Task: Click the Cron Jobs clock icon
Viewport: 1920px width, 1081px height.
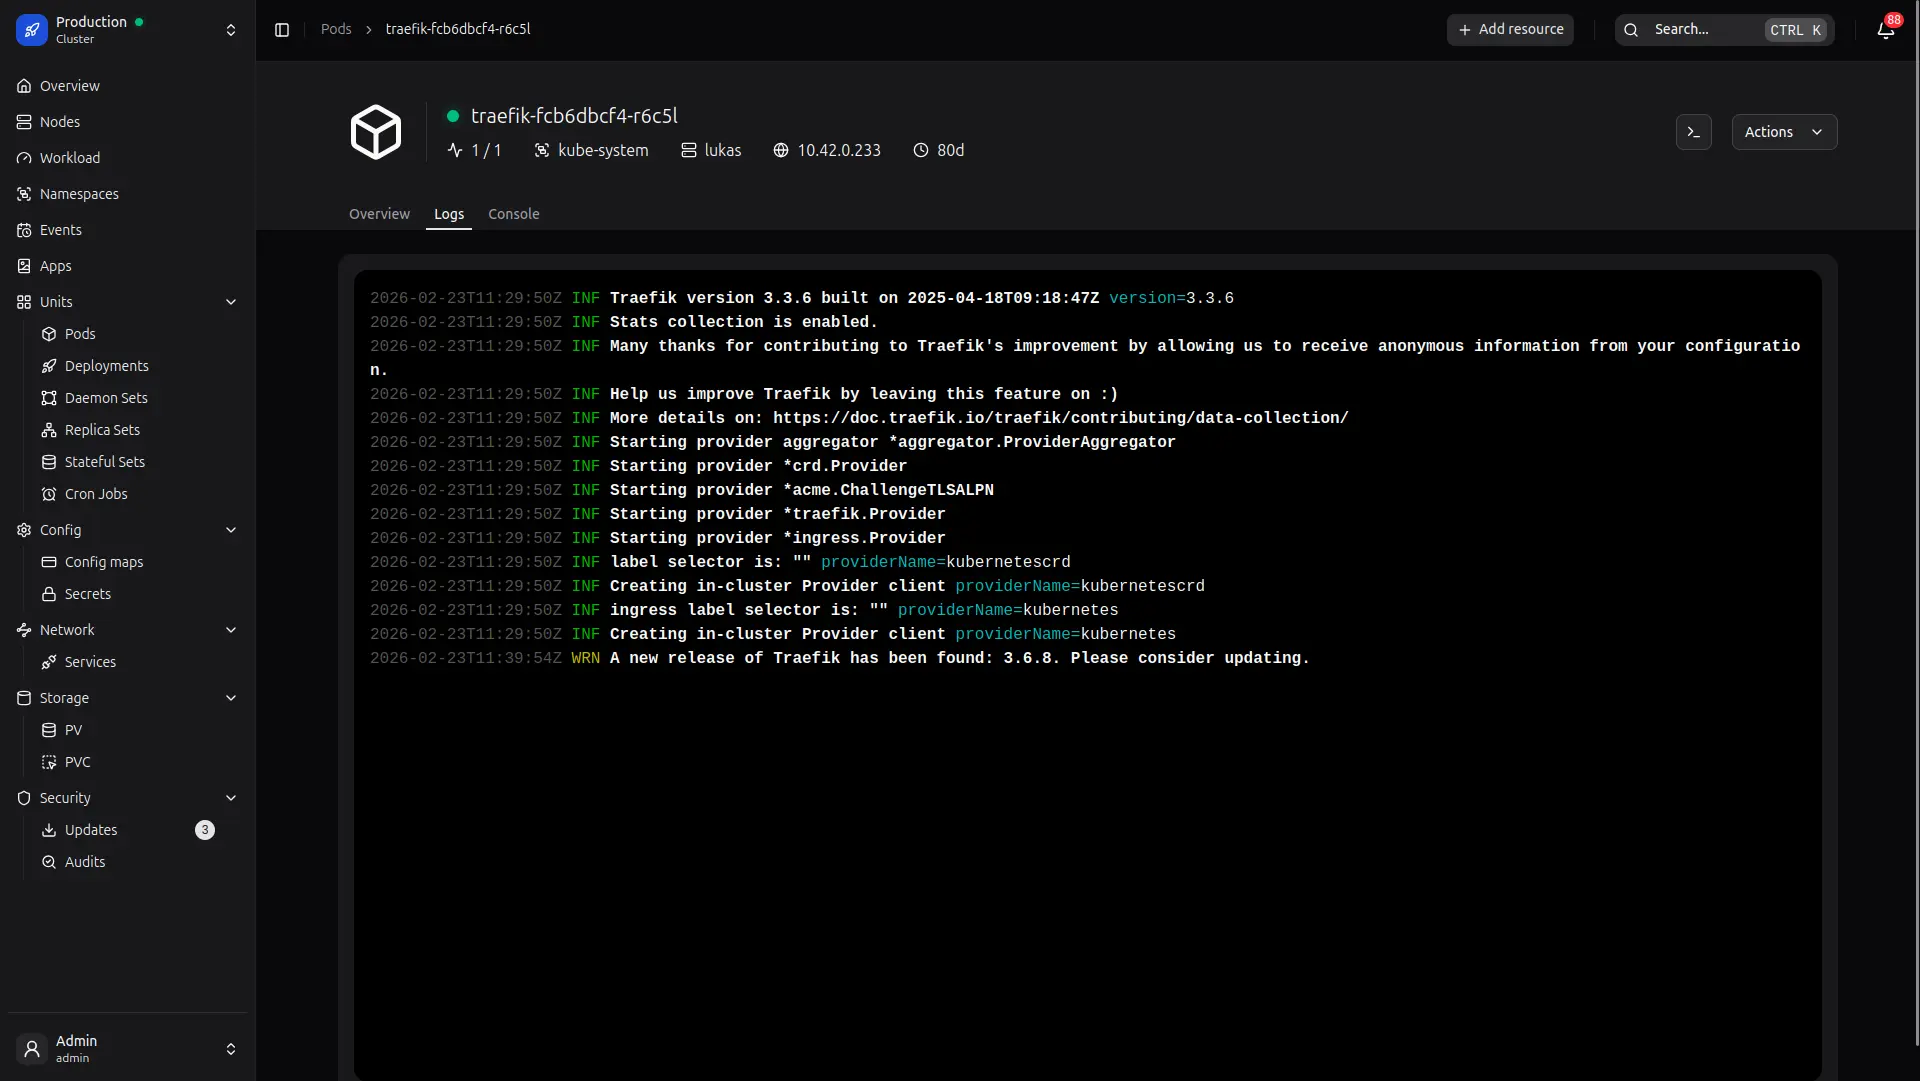Action: pos(49,494)
